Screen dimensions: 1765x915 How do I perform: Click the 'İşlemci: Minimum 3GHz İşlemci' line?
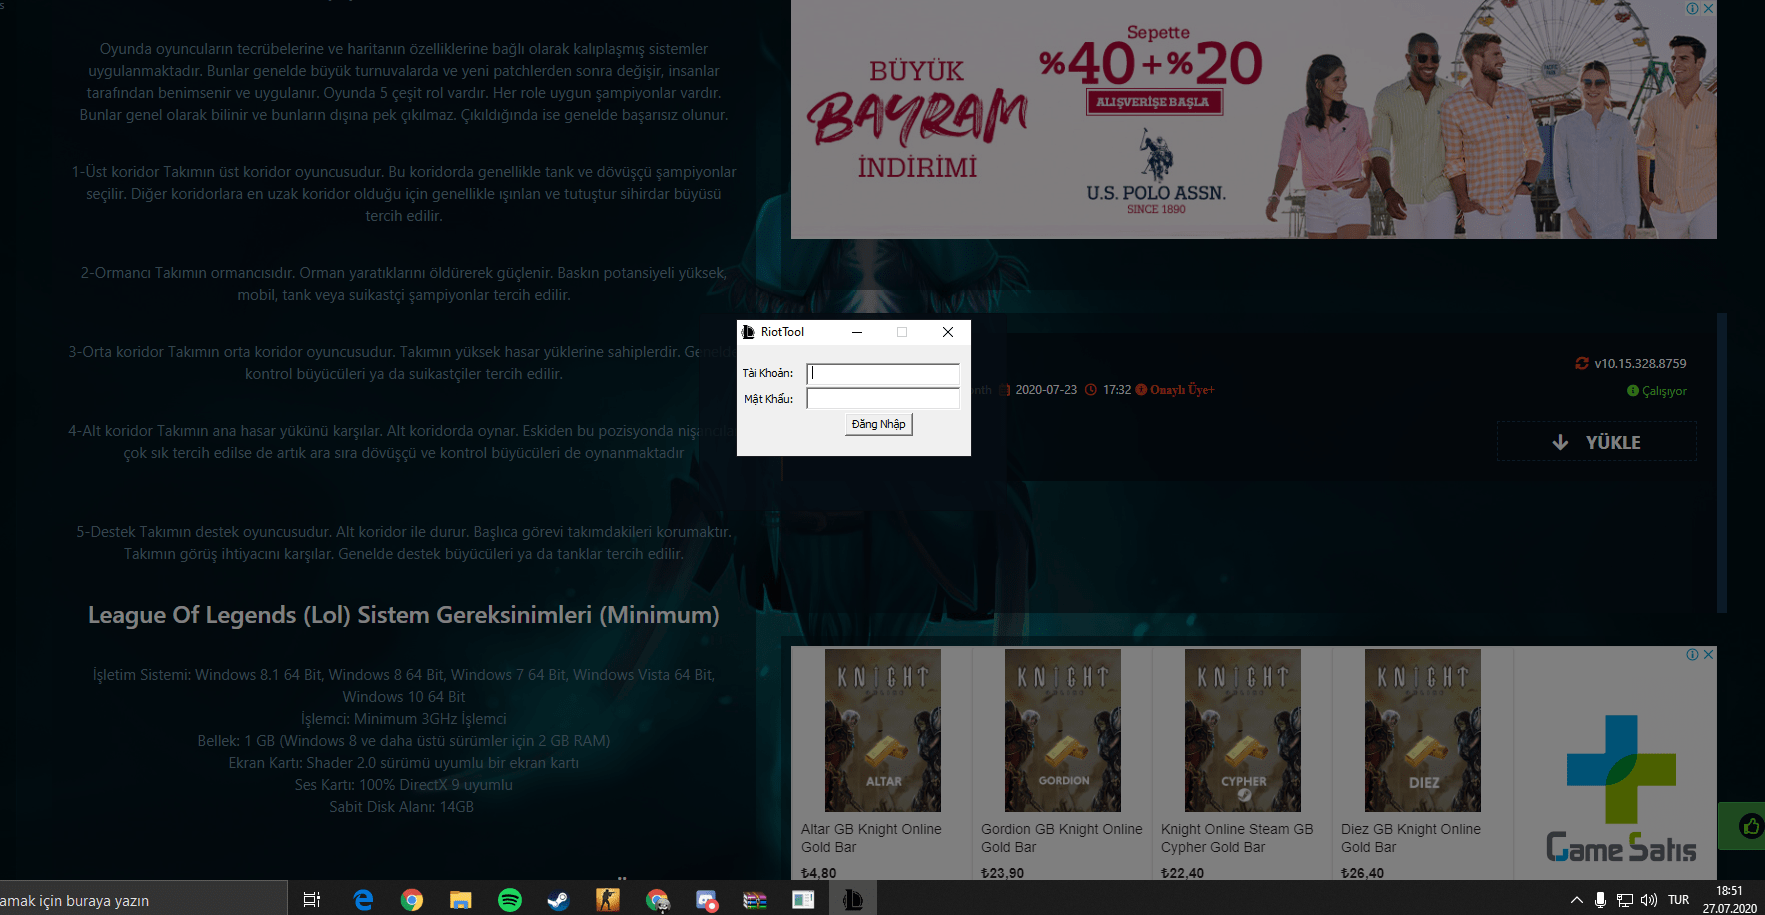[404, 719]
